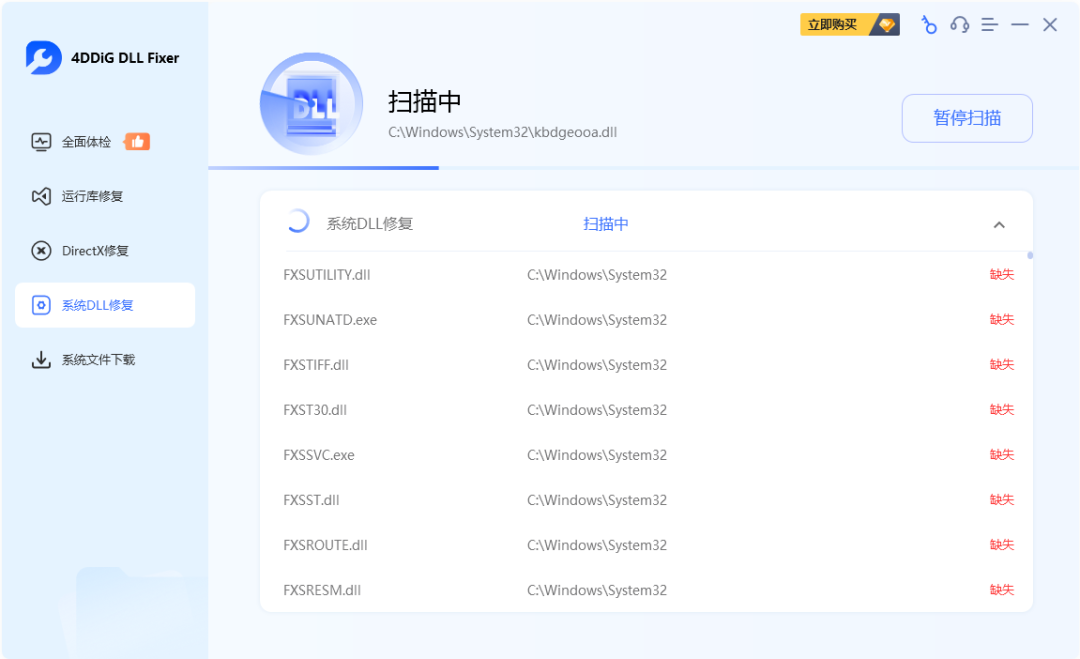Collapse the 系统DLL修复 results section
This screenshot has height=659, width=1080.
(x=999, y=225)
